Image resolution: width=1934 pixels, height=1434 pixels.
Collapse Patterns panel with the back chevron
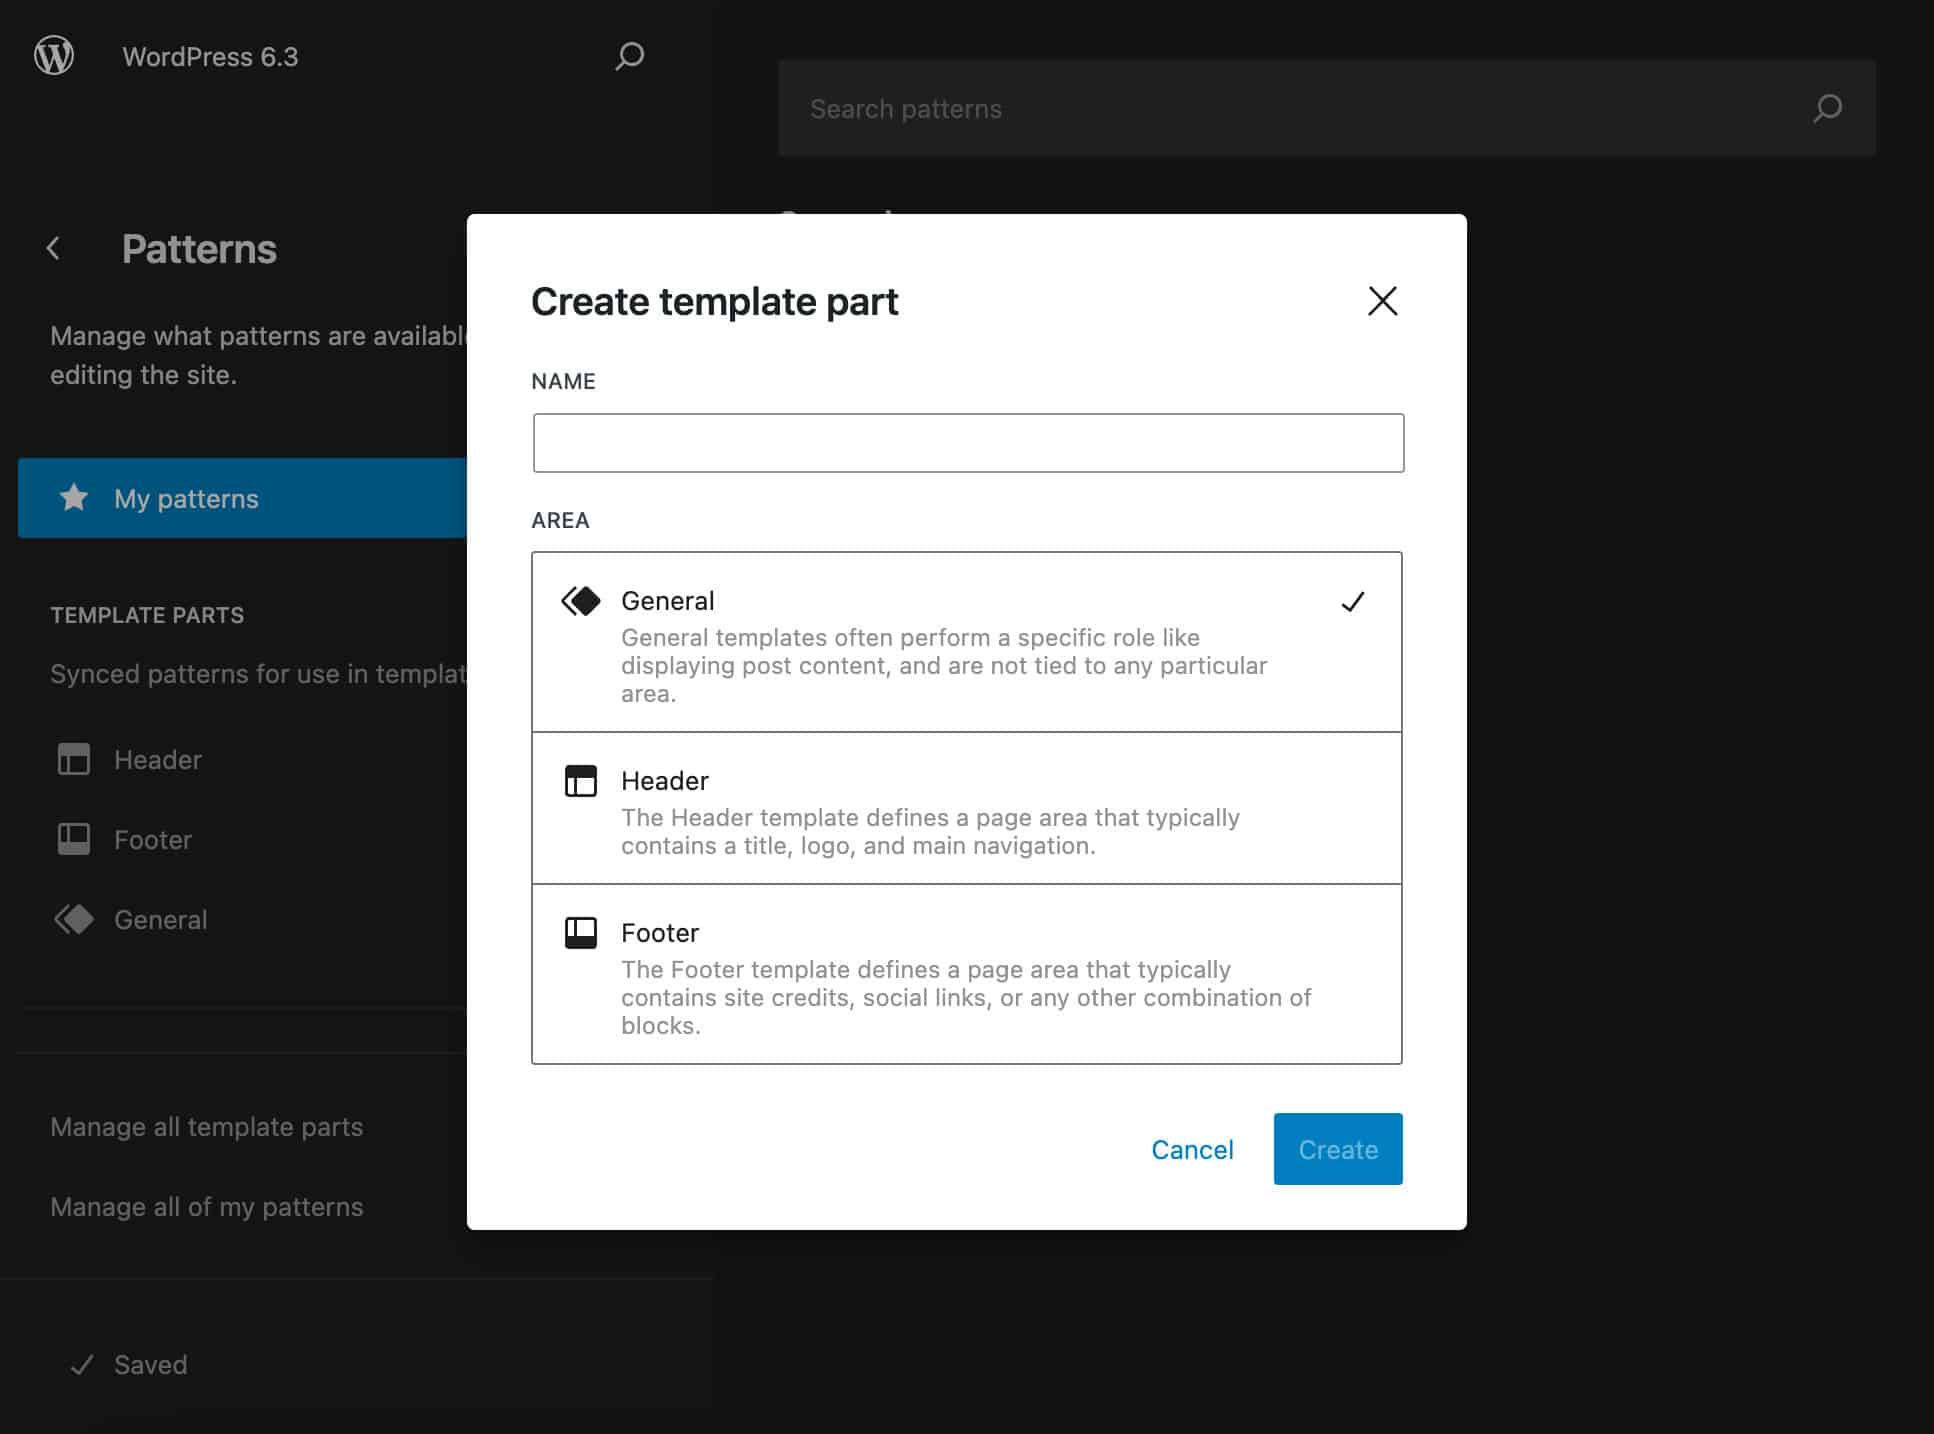point(53,248)
